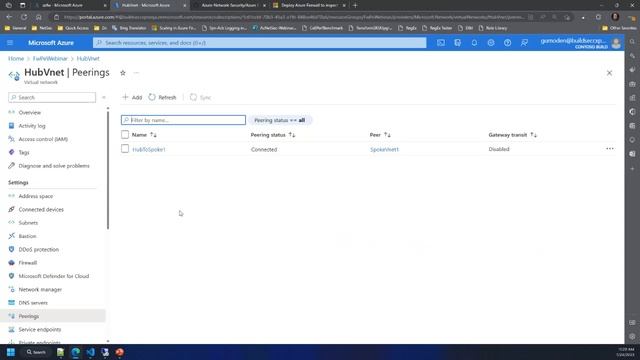Open the HubToSpoke1 row context menu ellipsis
640x360 pixels.
click(610, 149)
